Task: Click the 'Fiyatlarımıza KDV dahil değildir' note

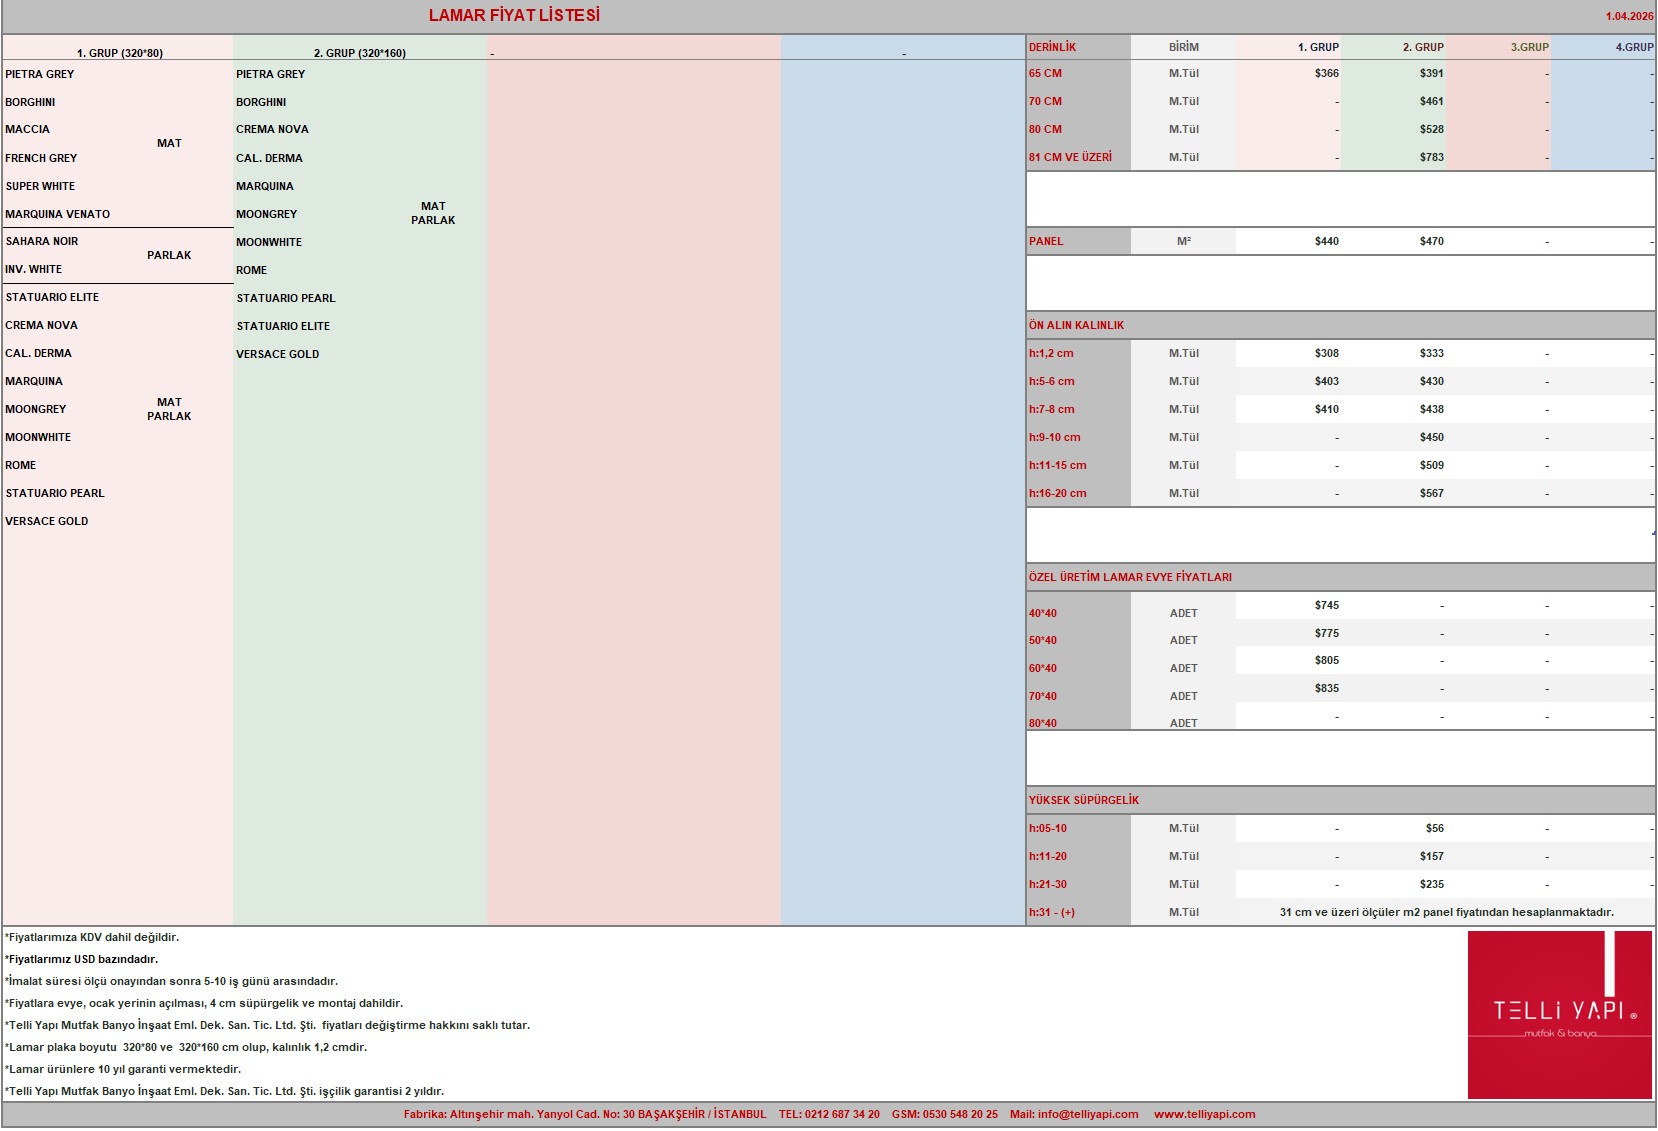Action: (x=92, y=937)
